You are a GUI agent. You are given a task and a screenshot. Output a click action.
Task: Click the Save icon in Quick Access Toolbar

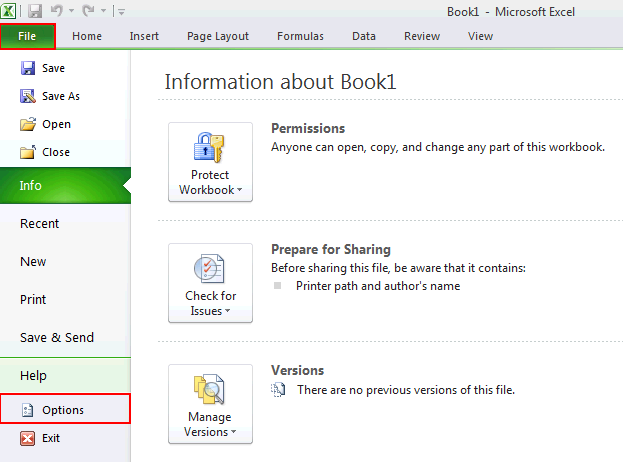tap(36, 11)
